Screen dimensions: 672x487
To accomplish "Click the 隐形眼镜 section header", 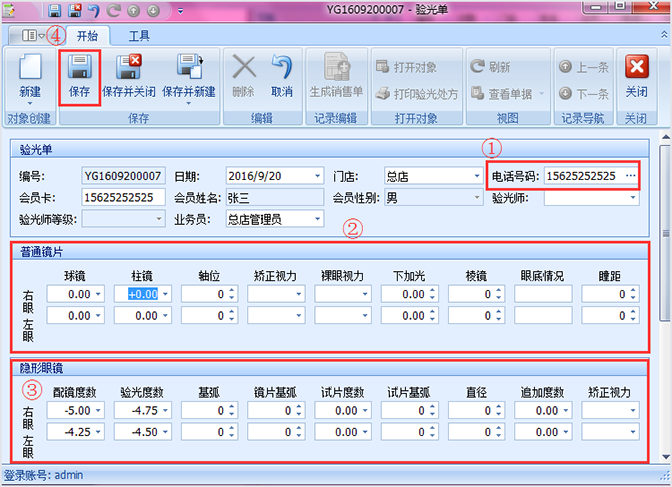I will (329, 368).
